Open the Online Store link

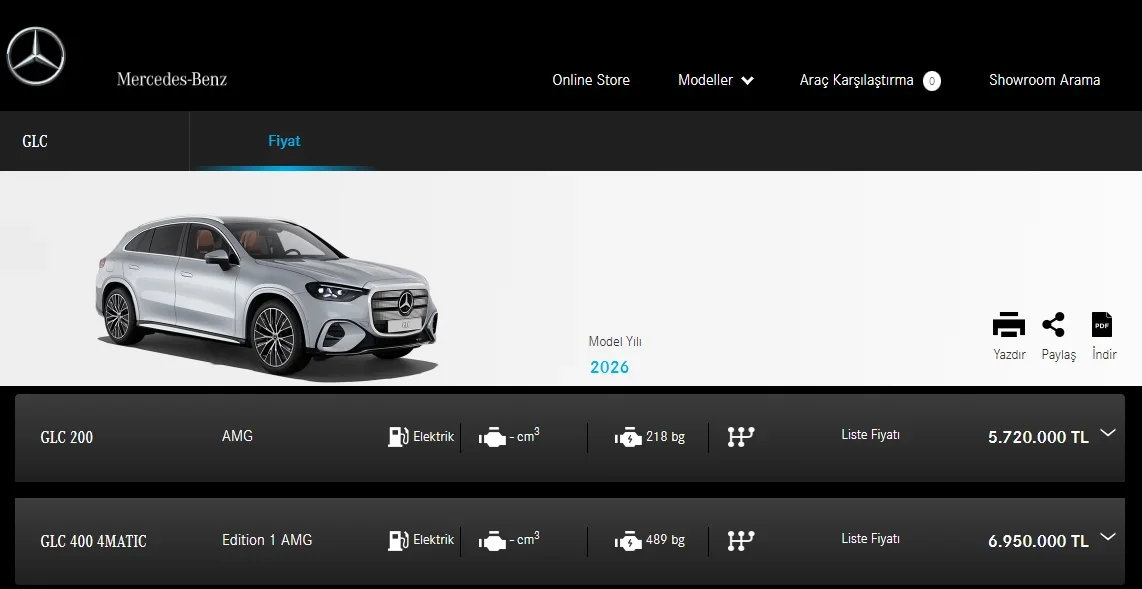591,80
